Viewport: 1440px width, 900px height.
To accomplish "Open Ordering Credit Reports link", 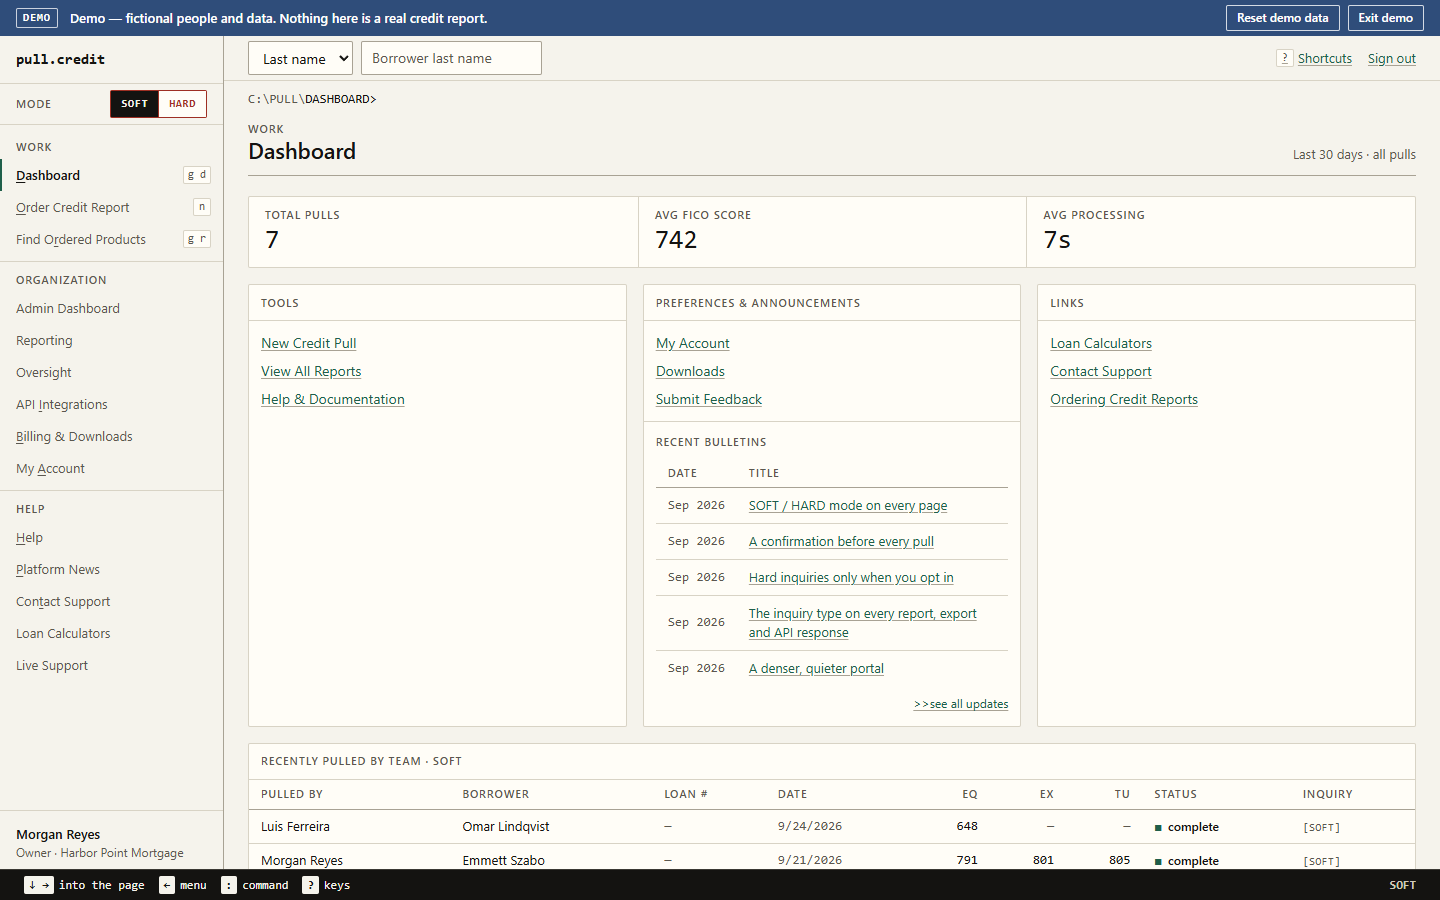I will point(1124,399).
